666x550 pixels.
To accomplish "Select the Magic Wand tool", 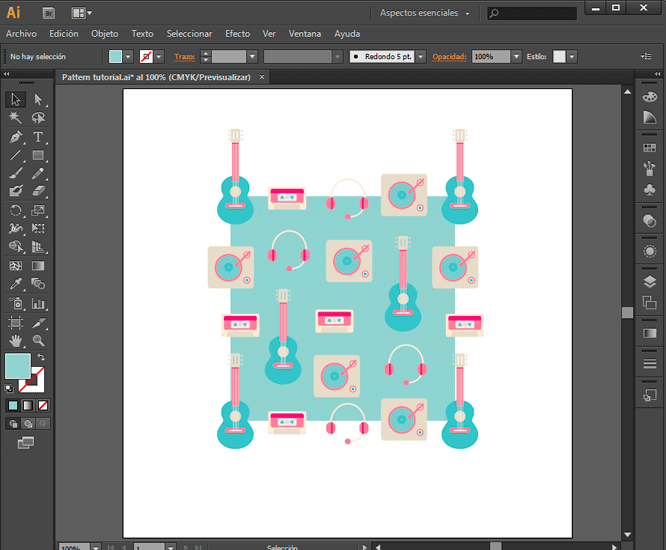I will (16, 118).
